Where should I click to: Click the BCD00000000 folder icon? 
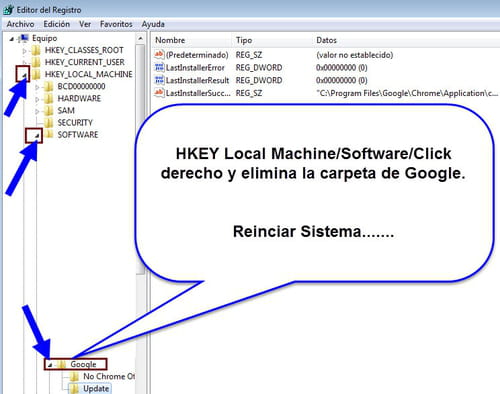tap(49, 86)
